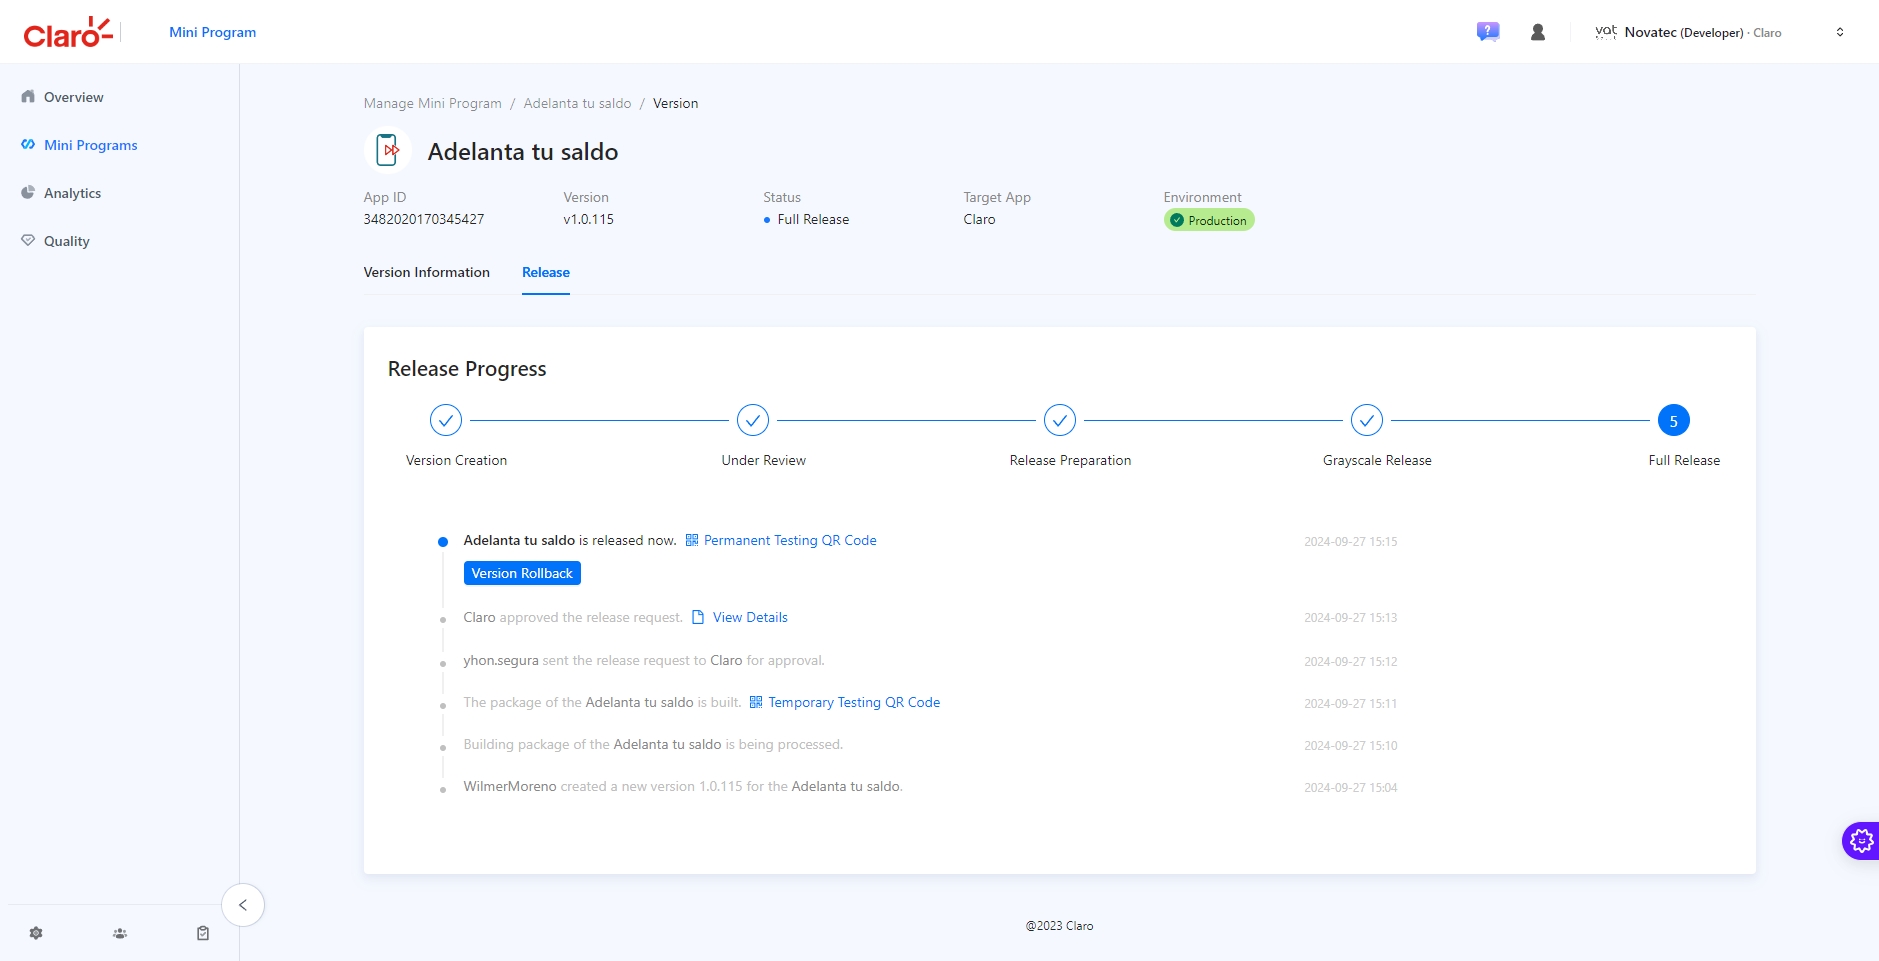1879x961 pixels.
Task: Click the Claro logo
Action: (x=68, y=33)
